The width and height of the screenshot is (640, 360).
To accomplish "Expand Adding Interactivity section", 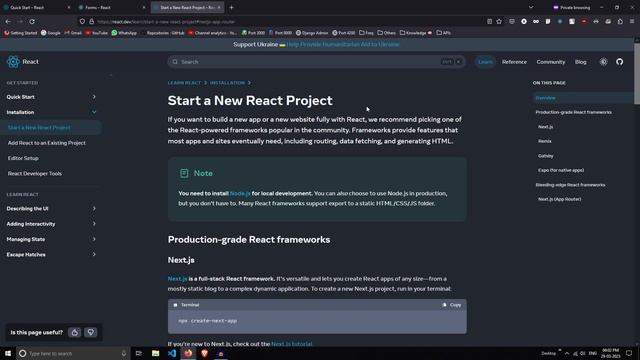I will [94, 224].
